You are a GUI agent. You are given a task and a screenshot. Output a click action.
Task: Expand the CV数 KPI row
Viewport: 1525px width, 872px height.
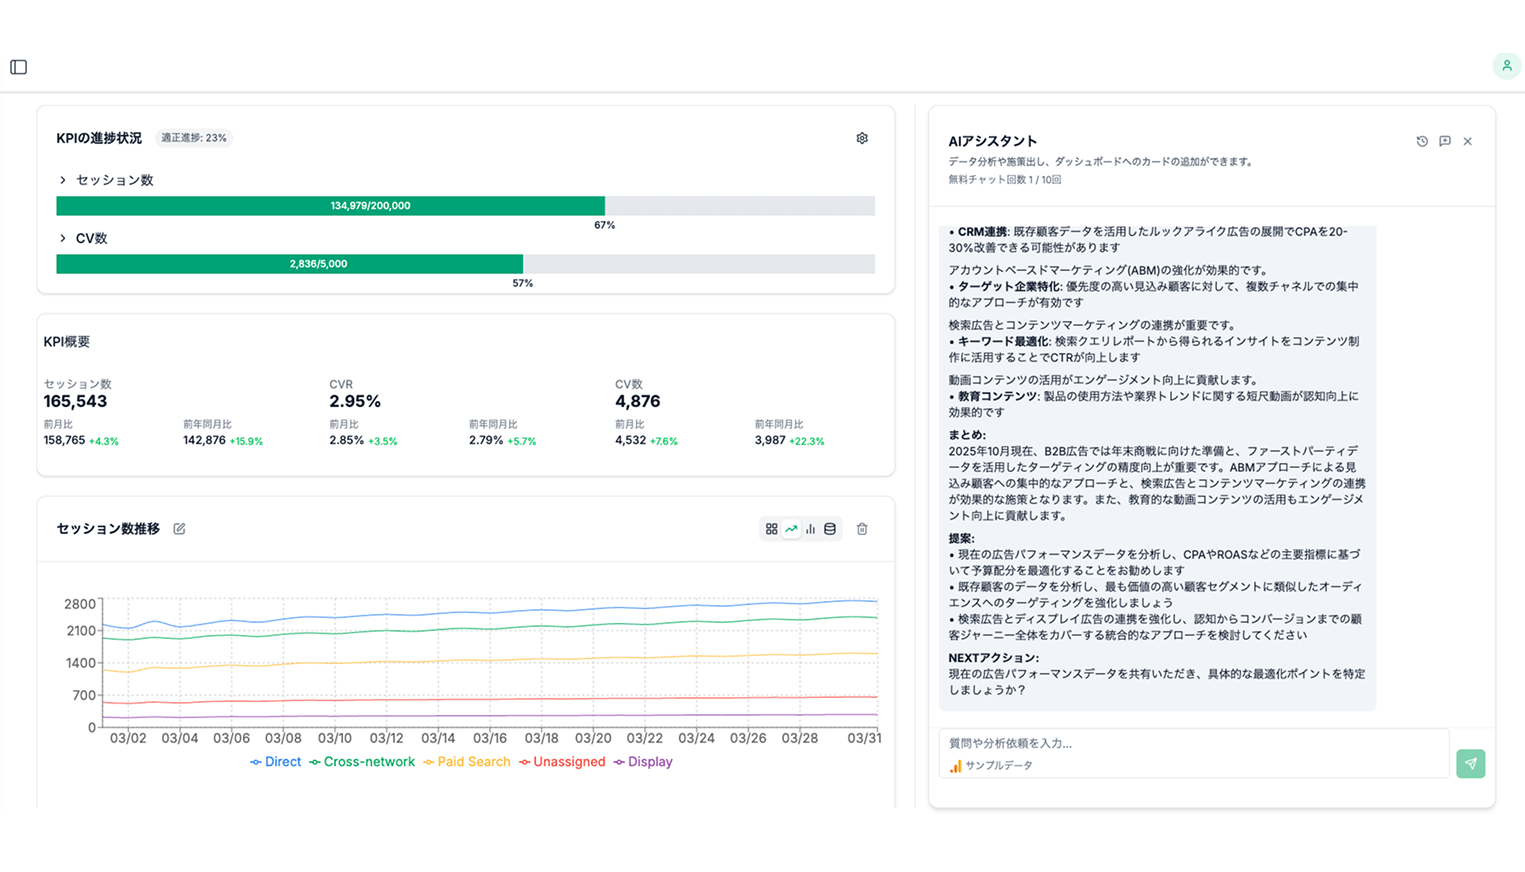(63, 238)
